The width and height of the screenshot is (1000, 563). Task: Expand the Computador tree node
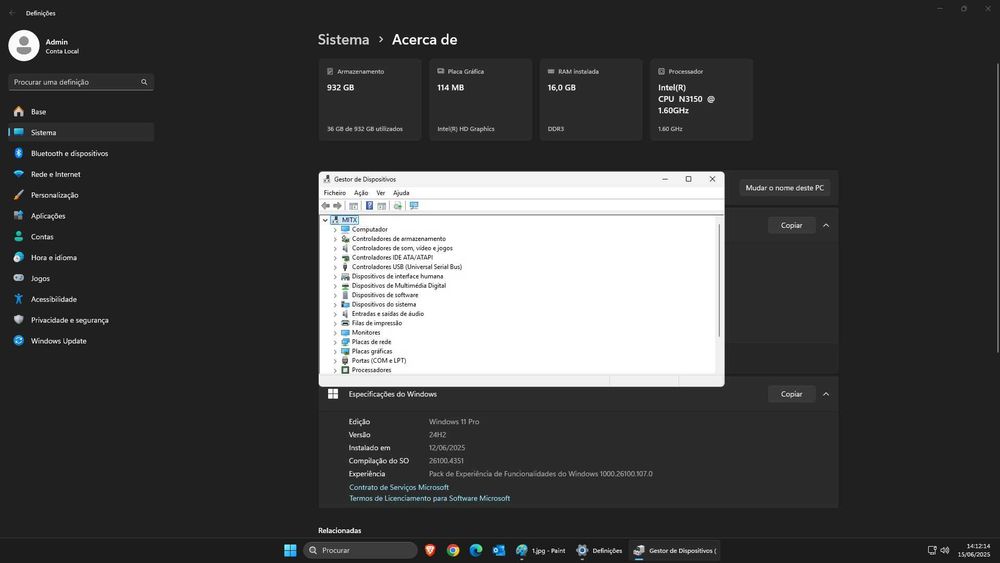[335, 230]
